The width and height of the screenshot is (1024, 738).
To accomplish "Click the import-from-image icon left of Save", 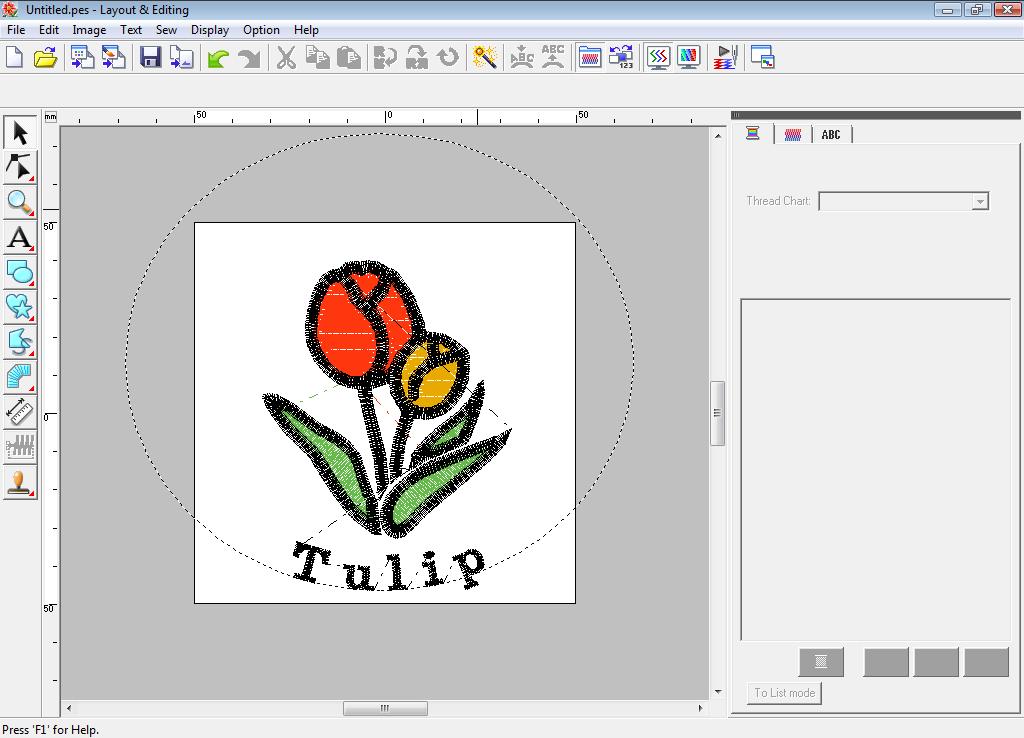I will tap(114, 57).
